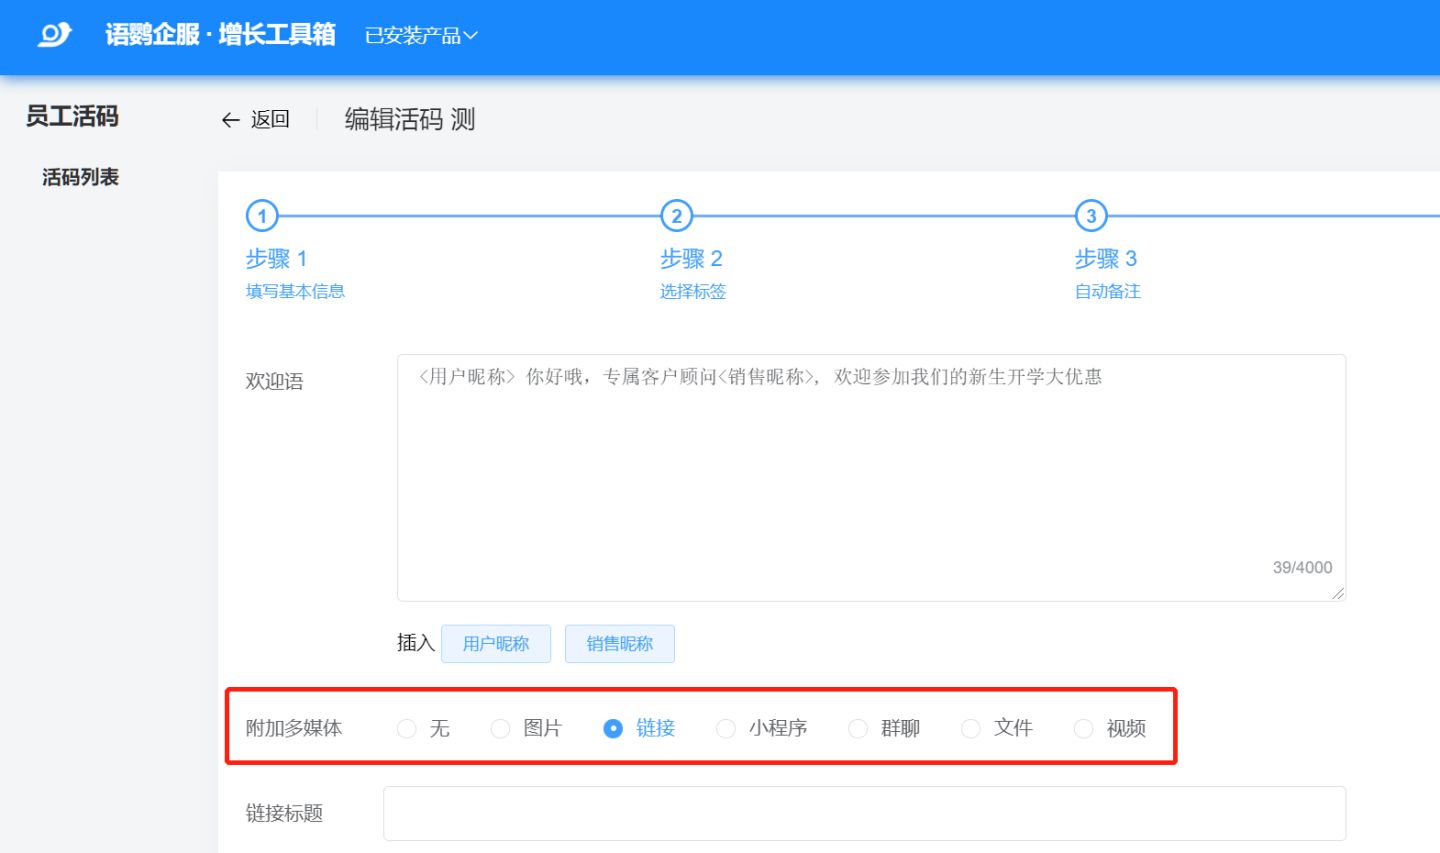This screenshot has width=1440, height=853.
Task: Choose 群聊 as attached media
Action: pyautogui.click(x=858, y=729)
